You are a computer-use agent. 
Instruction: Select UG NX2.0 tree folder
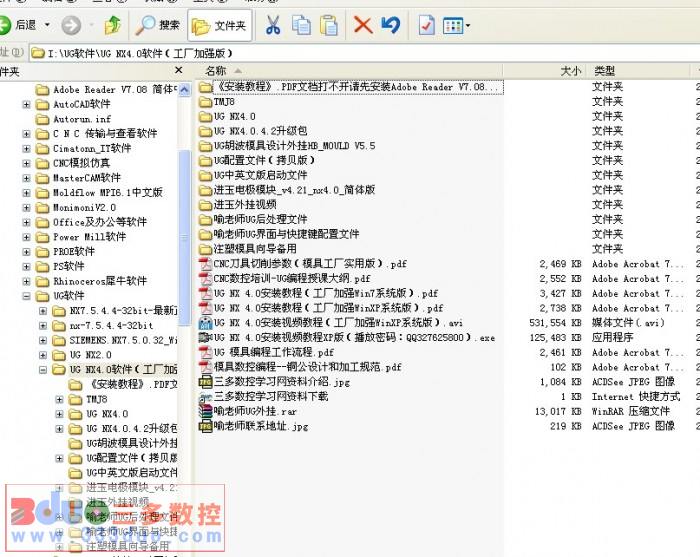82,355
